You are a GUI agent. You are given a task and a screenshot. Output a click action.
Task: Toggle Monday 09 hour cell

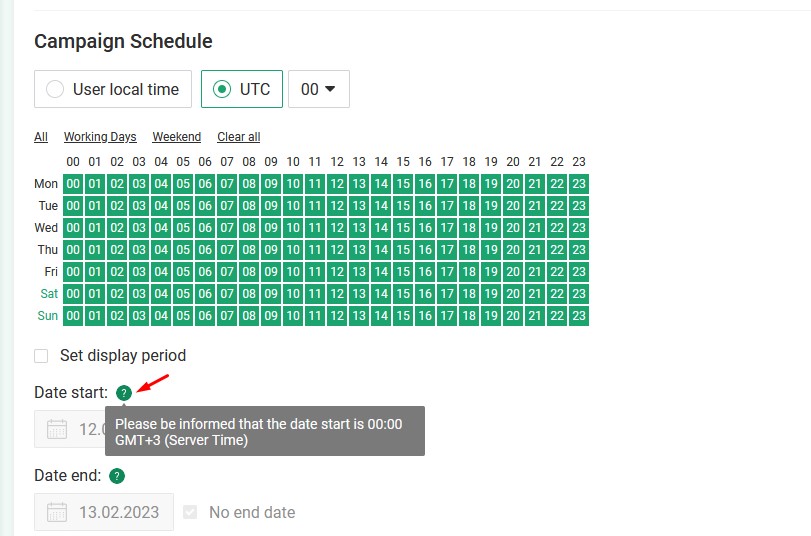pyautogui.click(x=271, y=184)
